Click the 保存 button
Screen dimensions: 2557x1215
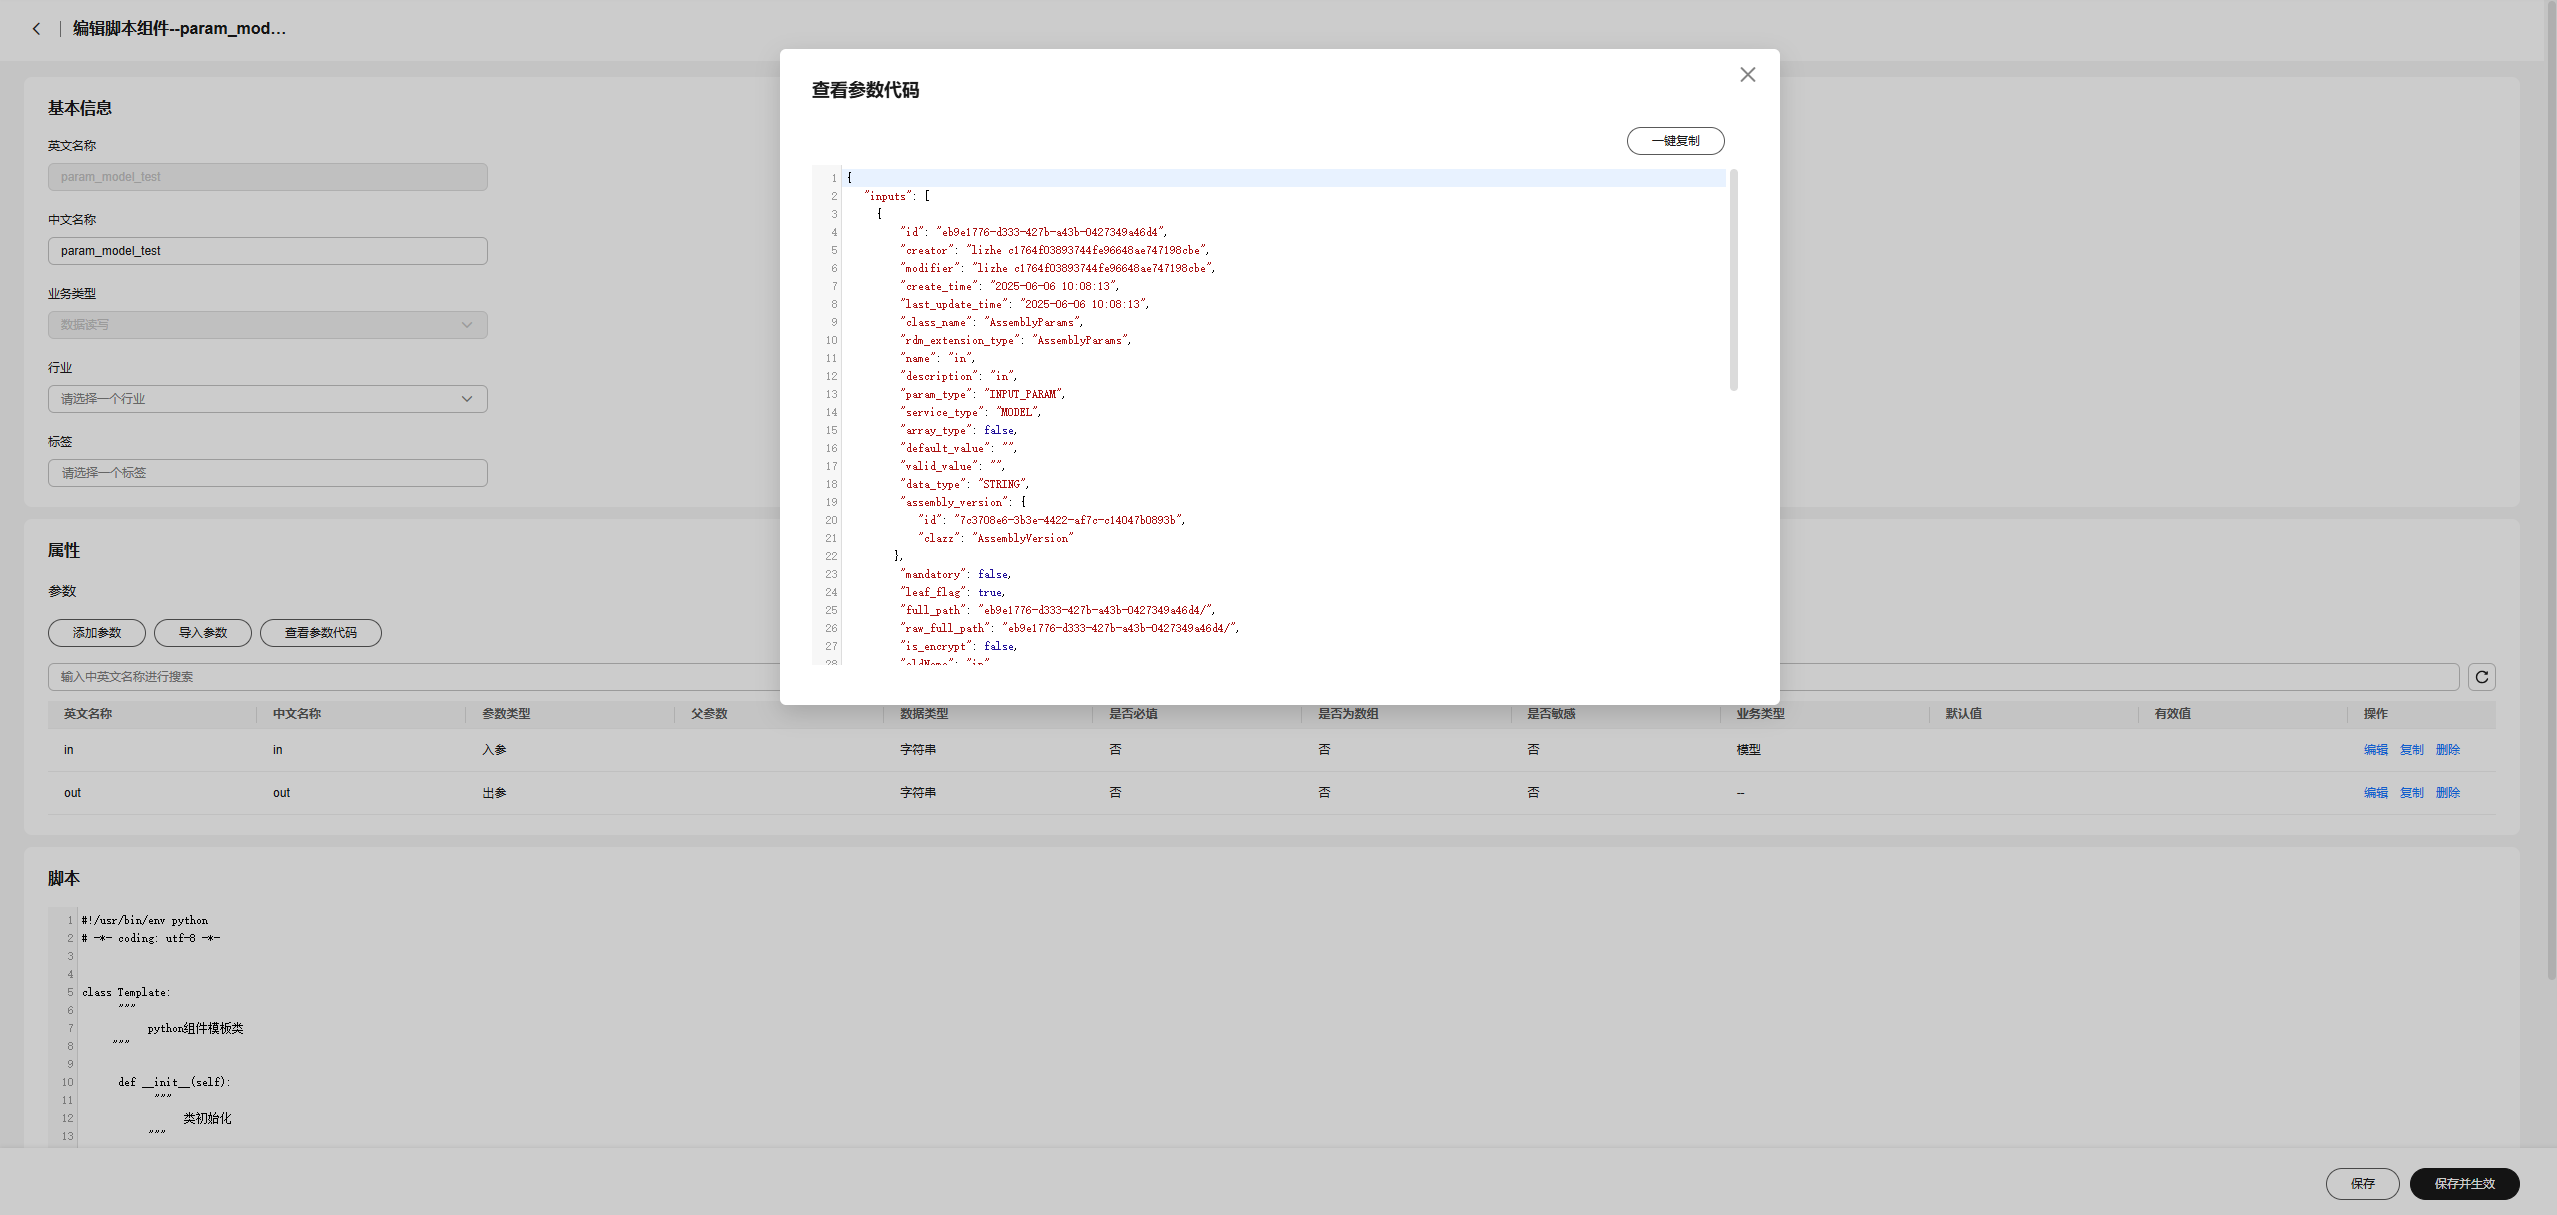pyautogui.click(x=2362, y=1183)
